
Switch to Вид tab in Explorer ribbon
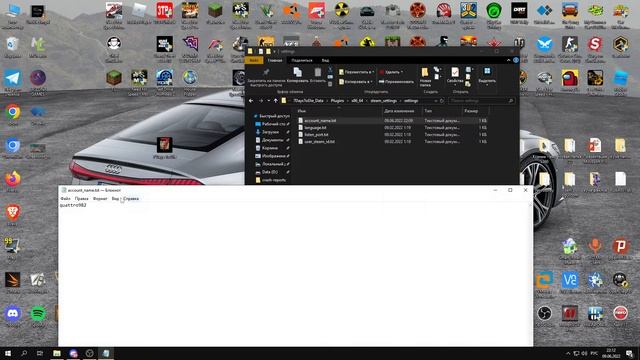click(x=325, y=60)
